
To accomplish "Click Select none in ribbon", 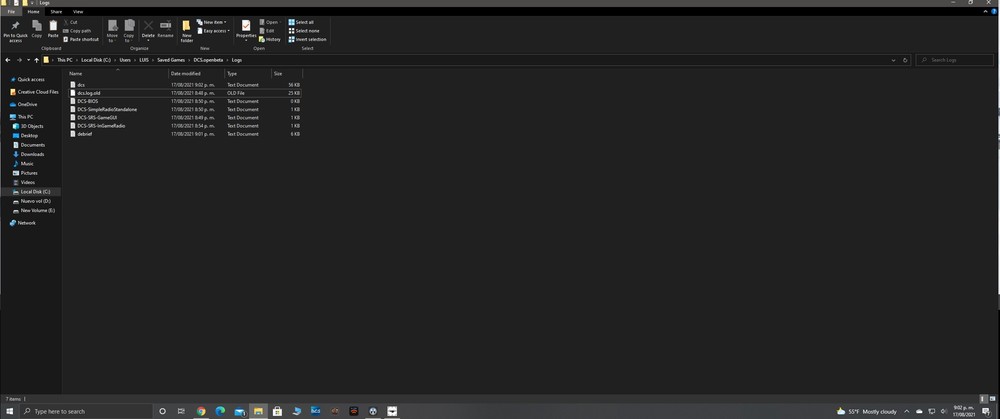I will [x=304, y=31].
